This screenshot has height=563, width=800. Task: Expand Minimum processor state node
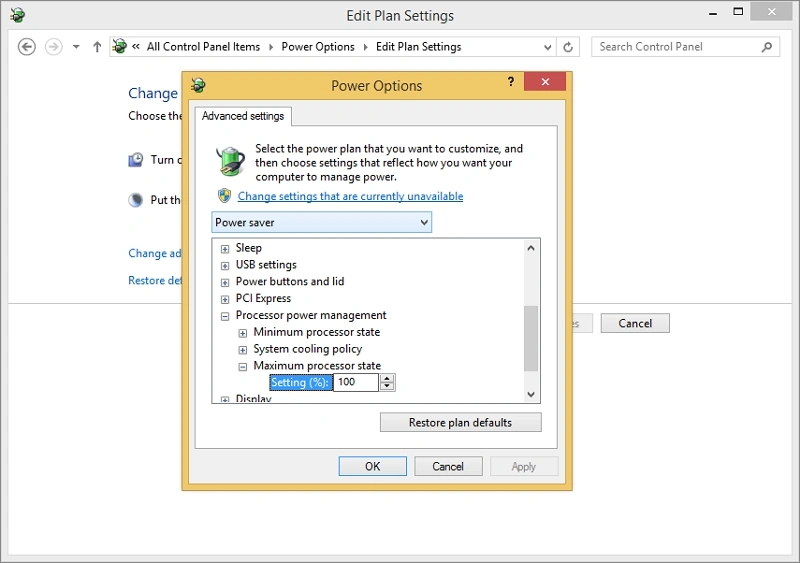click(x=243, y=333)
